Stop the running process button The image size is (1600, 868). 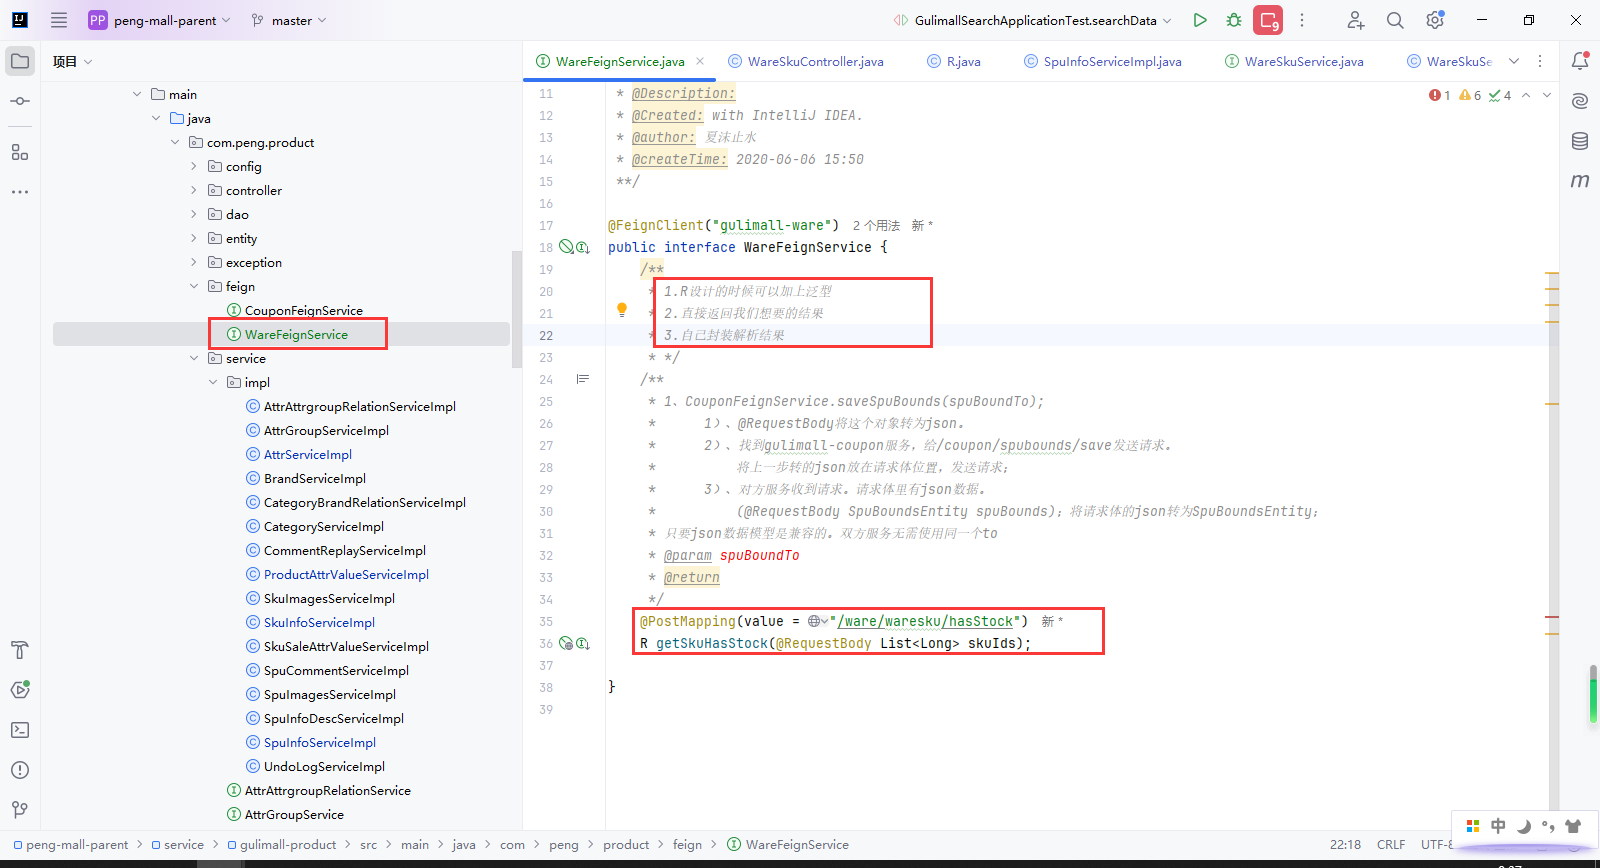pyautogui.click(x=1268, y=20)
